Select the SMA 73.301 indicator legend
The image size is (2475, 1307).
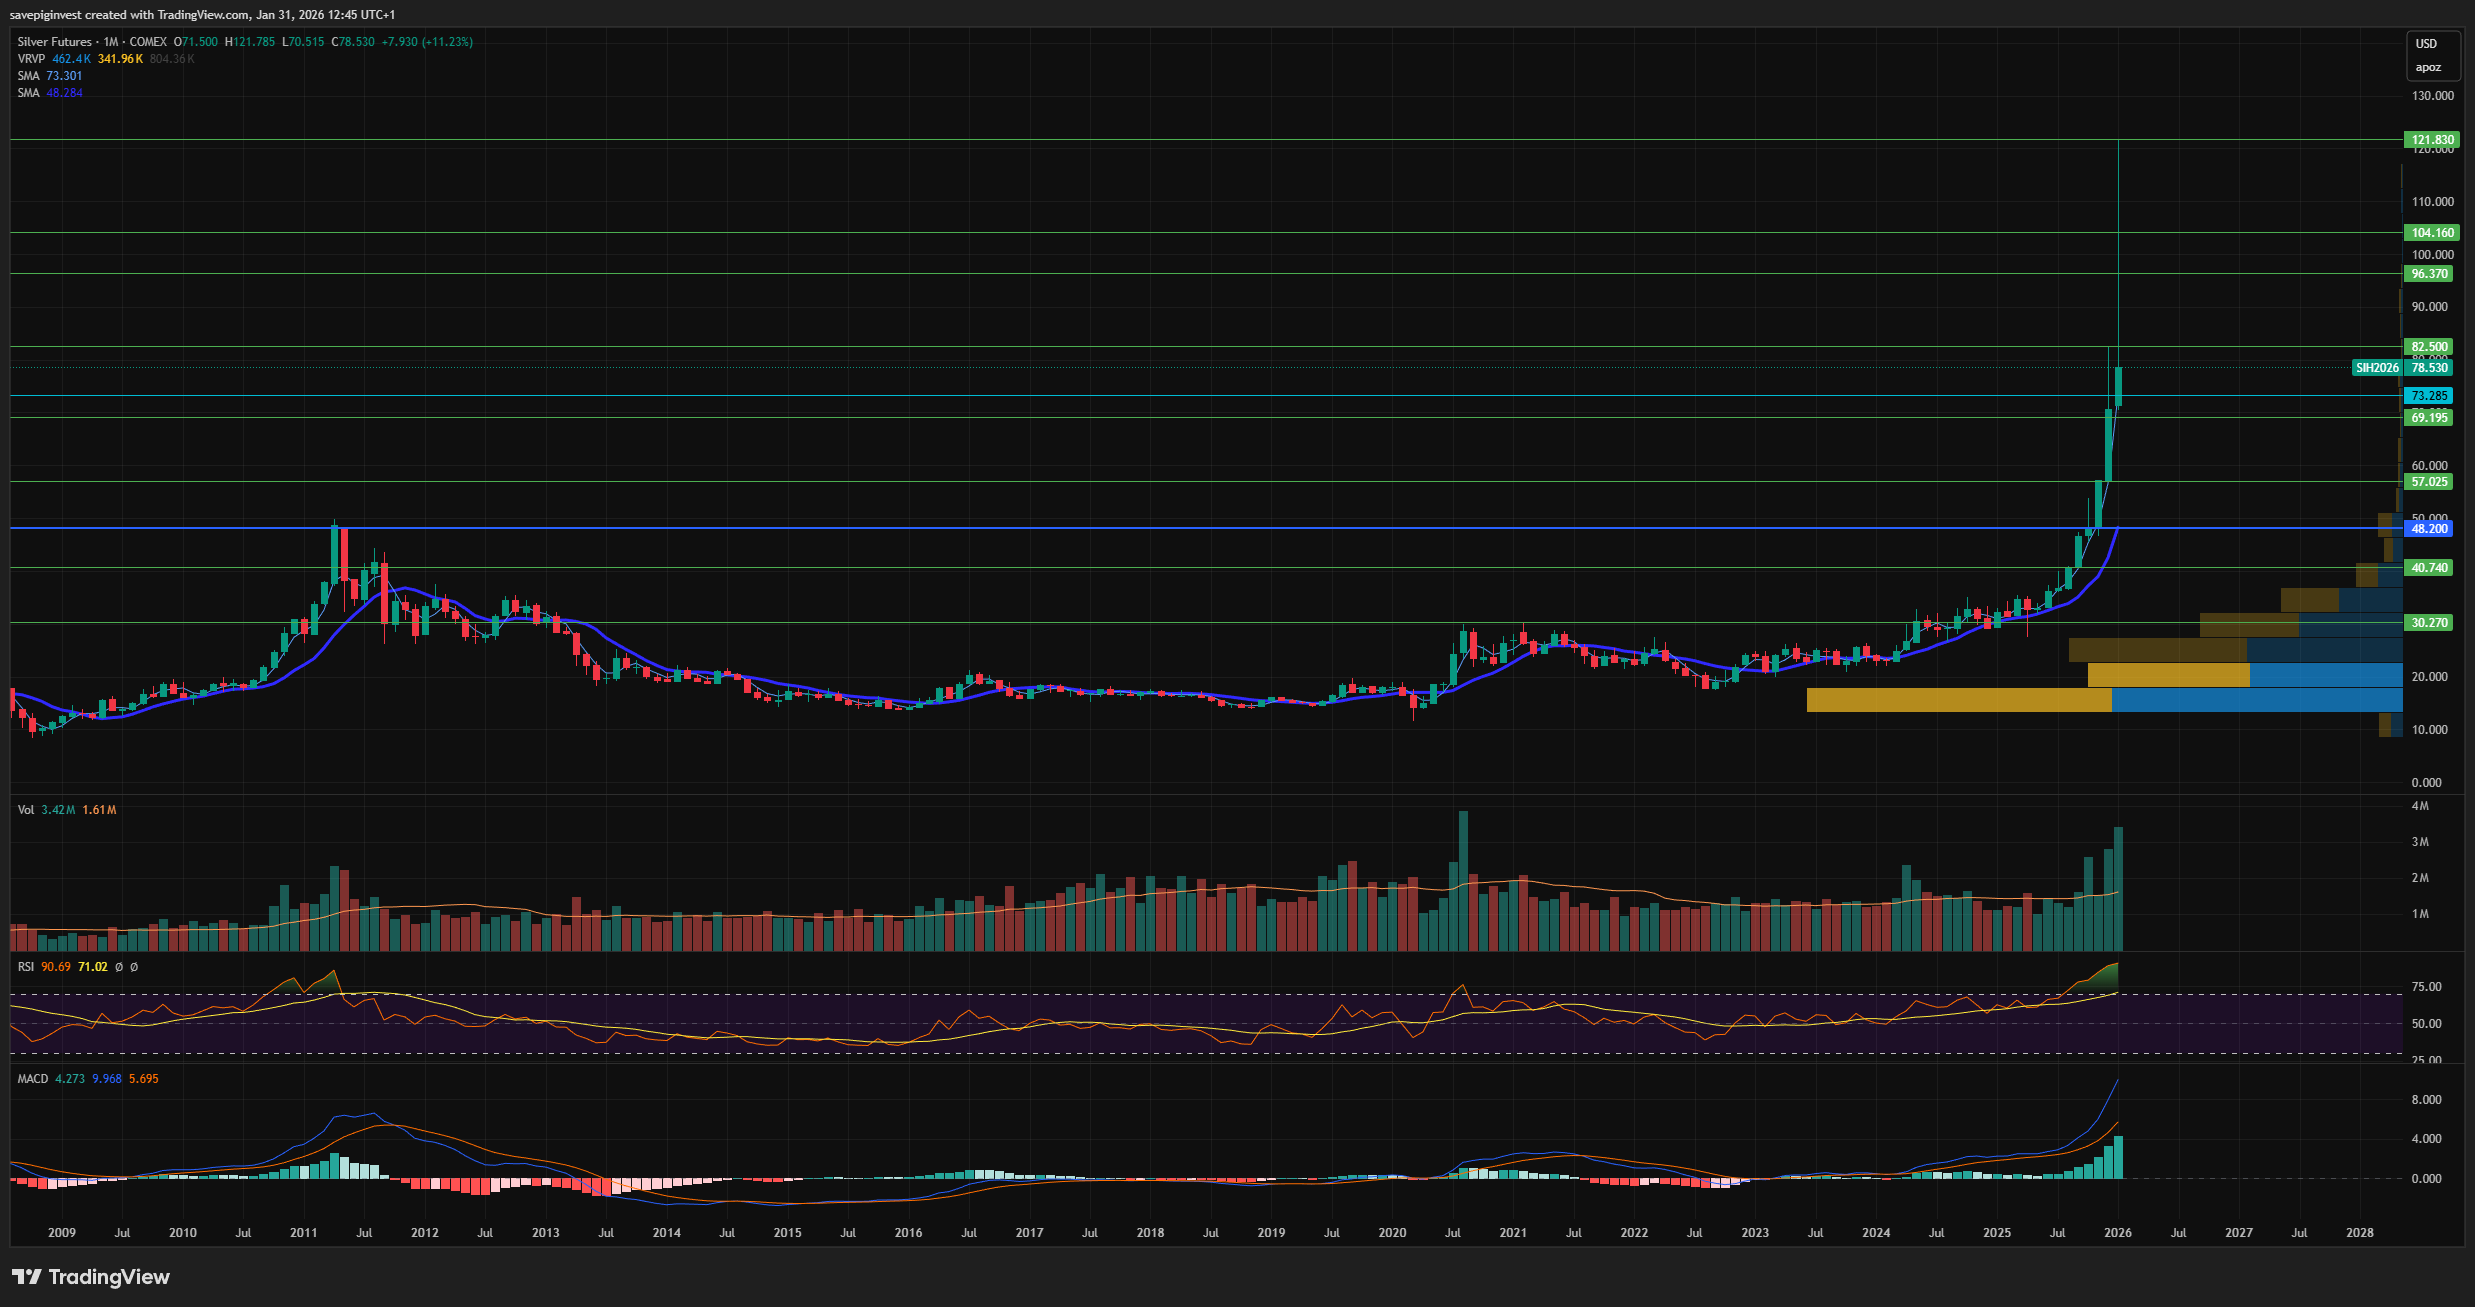pos(29,76)
